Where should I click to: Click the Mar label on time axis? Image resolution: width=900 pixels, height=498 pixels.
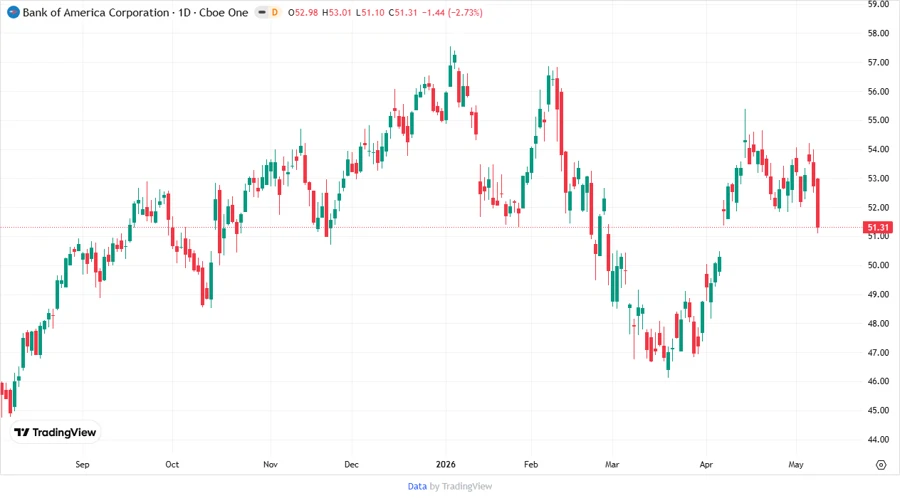612,464
